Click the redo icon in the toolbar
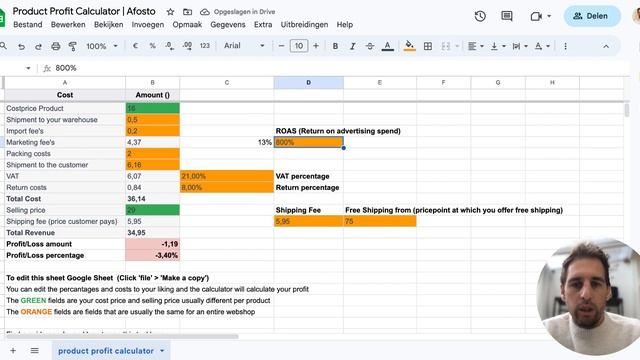 (x=38, y=47)
